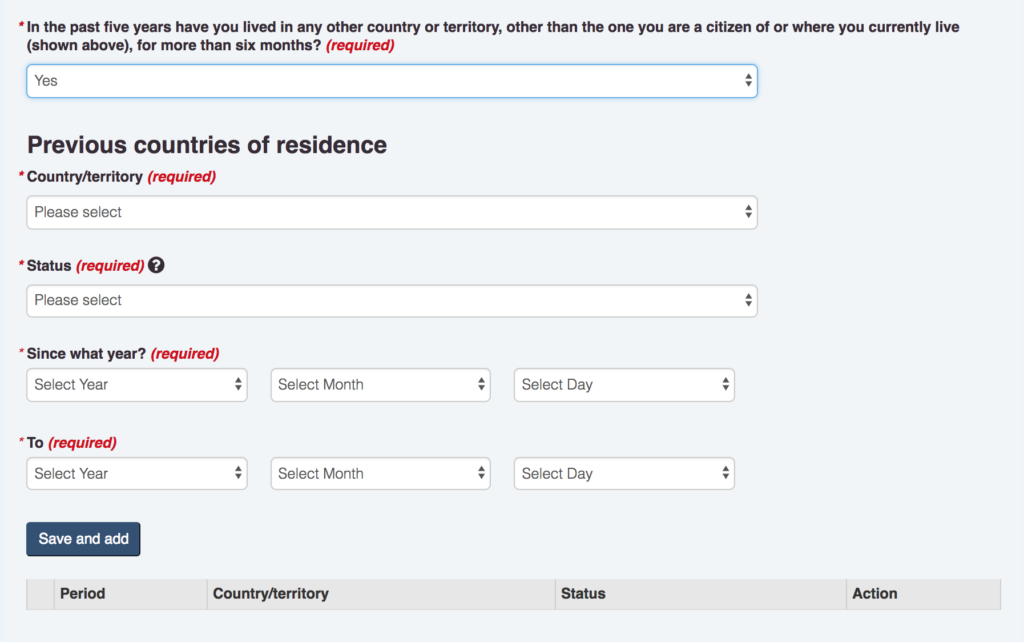This screenshot has width=1024, height=642.
Task: Click the To (required) field label
Action: [72, 443]
